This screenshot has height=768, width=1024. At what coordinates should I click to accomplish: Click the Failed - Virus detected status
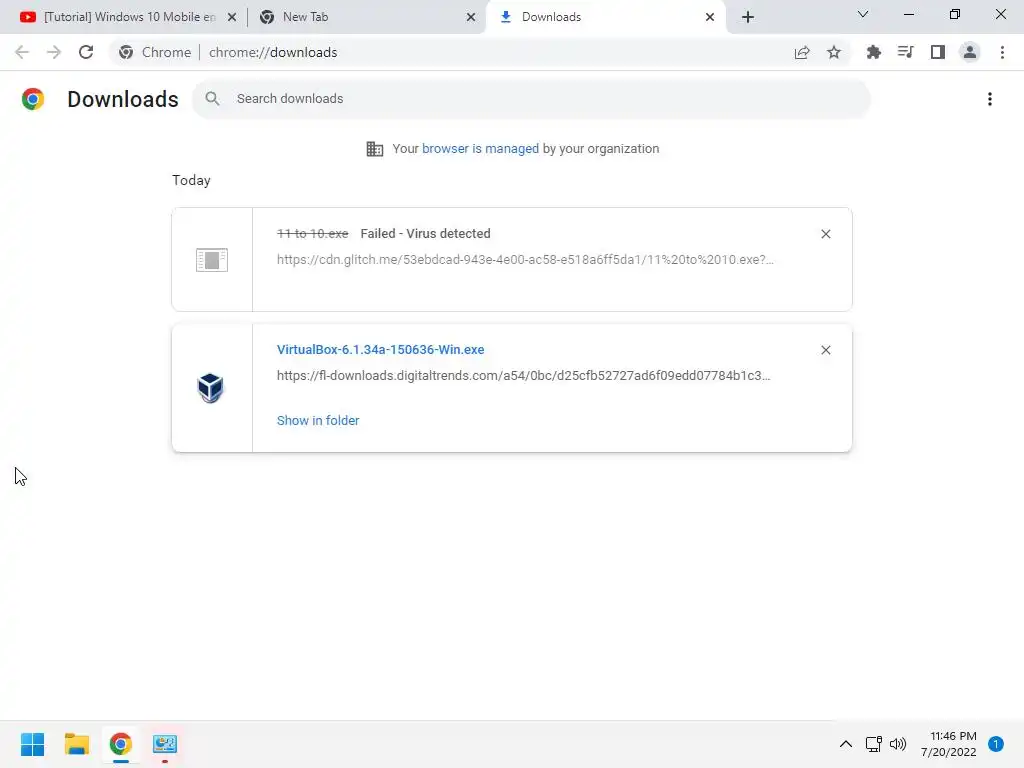(x=425, y=234)
